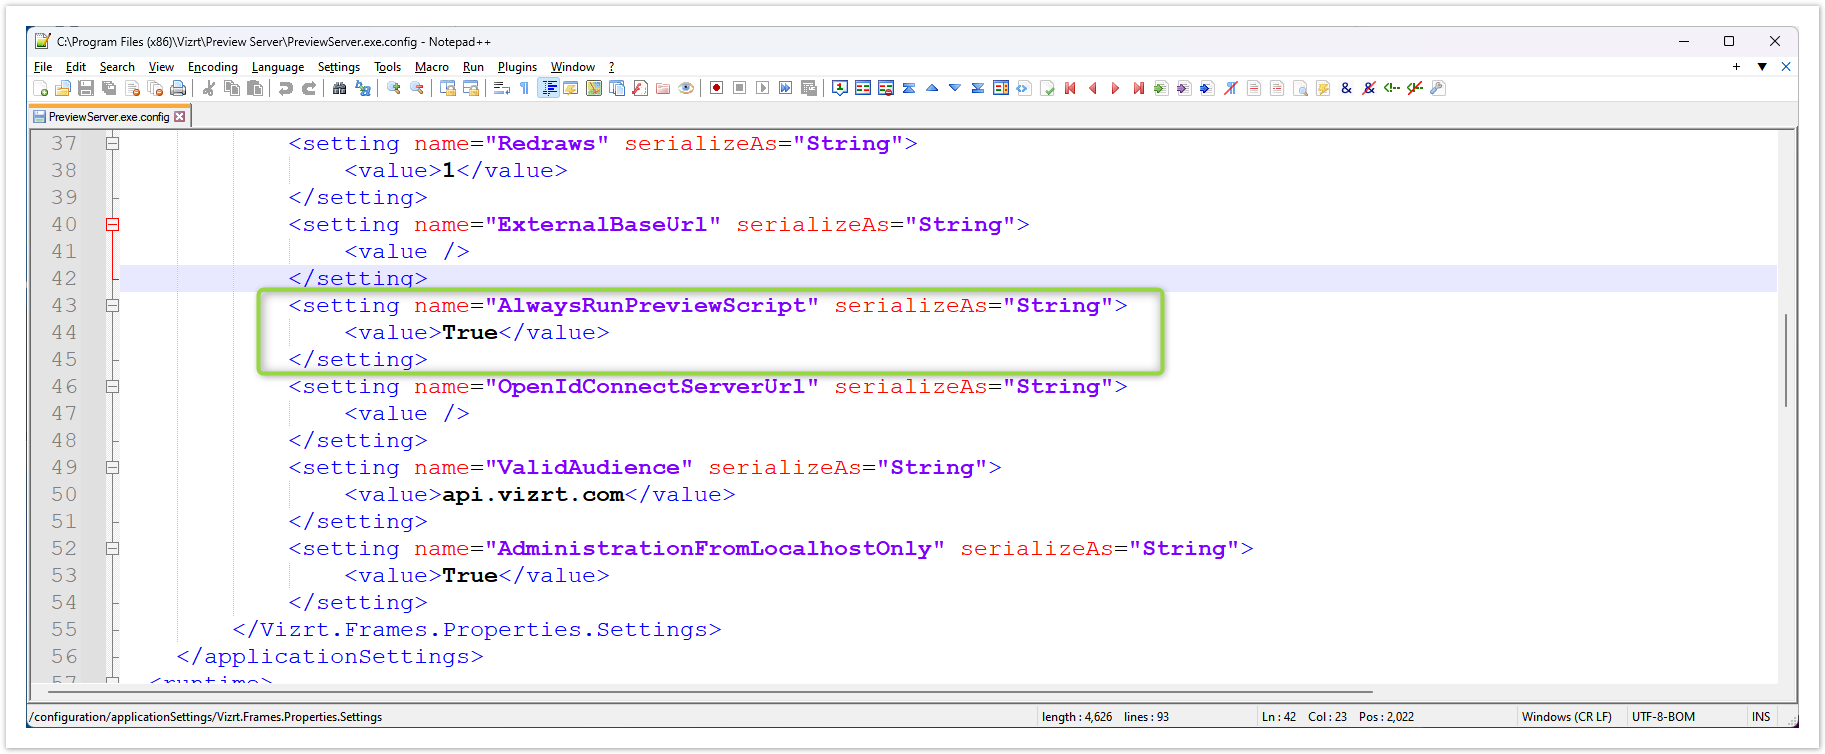This screenshot has width=1825, height=754.
Task: Click the wrench icon at toolbar end
Action: coord(1438,89)
